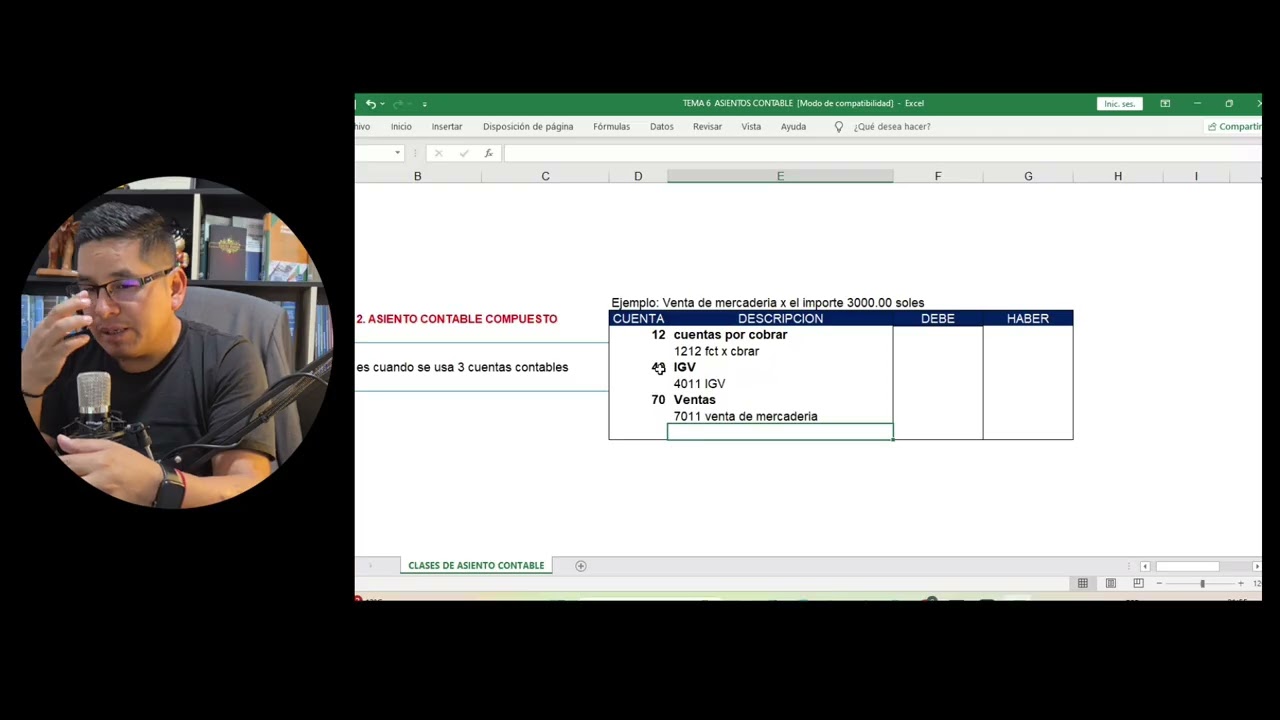Restore down the Excel window

tap(1229, 104)
